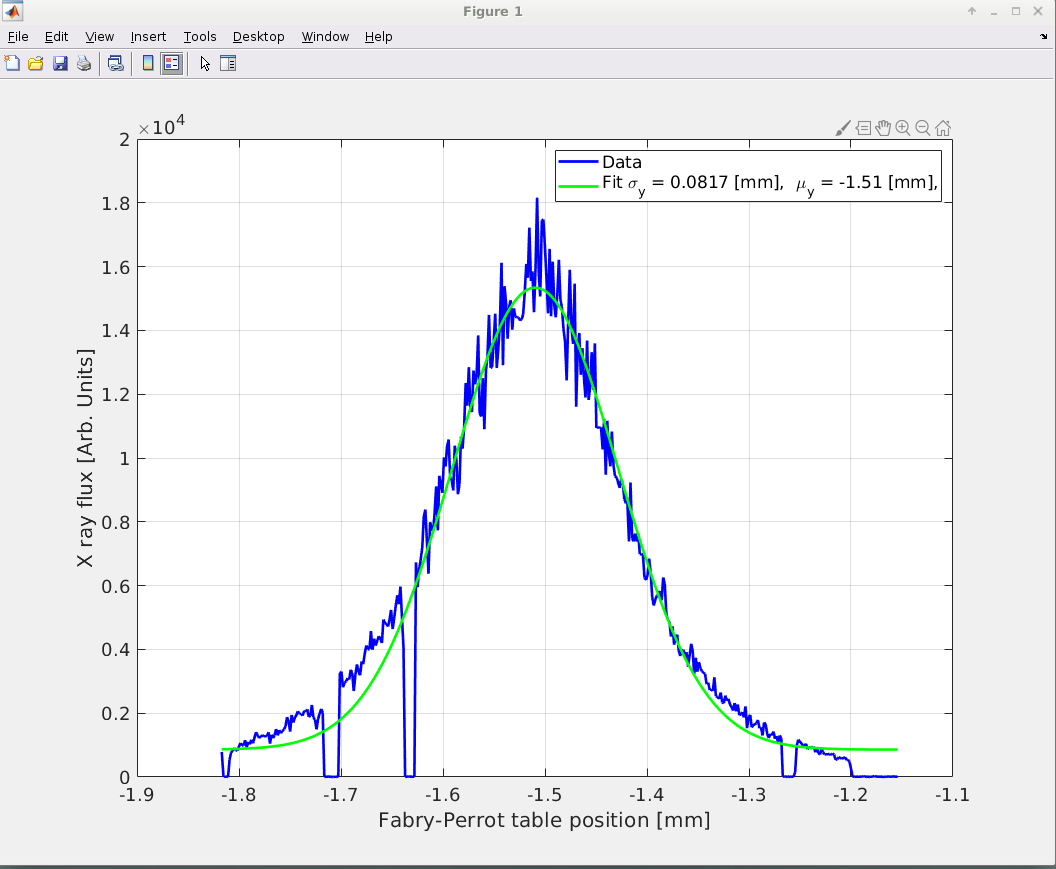Enable the Pan hand tool

[882, 128]
